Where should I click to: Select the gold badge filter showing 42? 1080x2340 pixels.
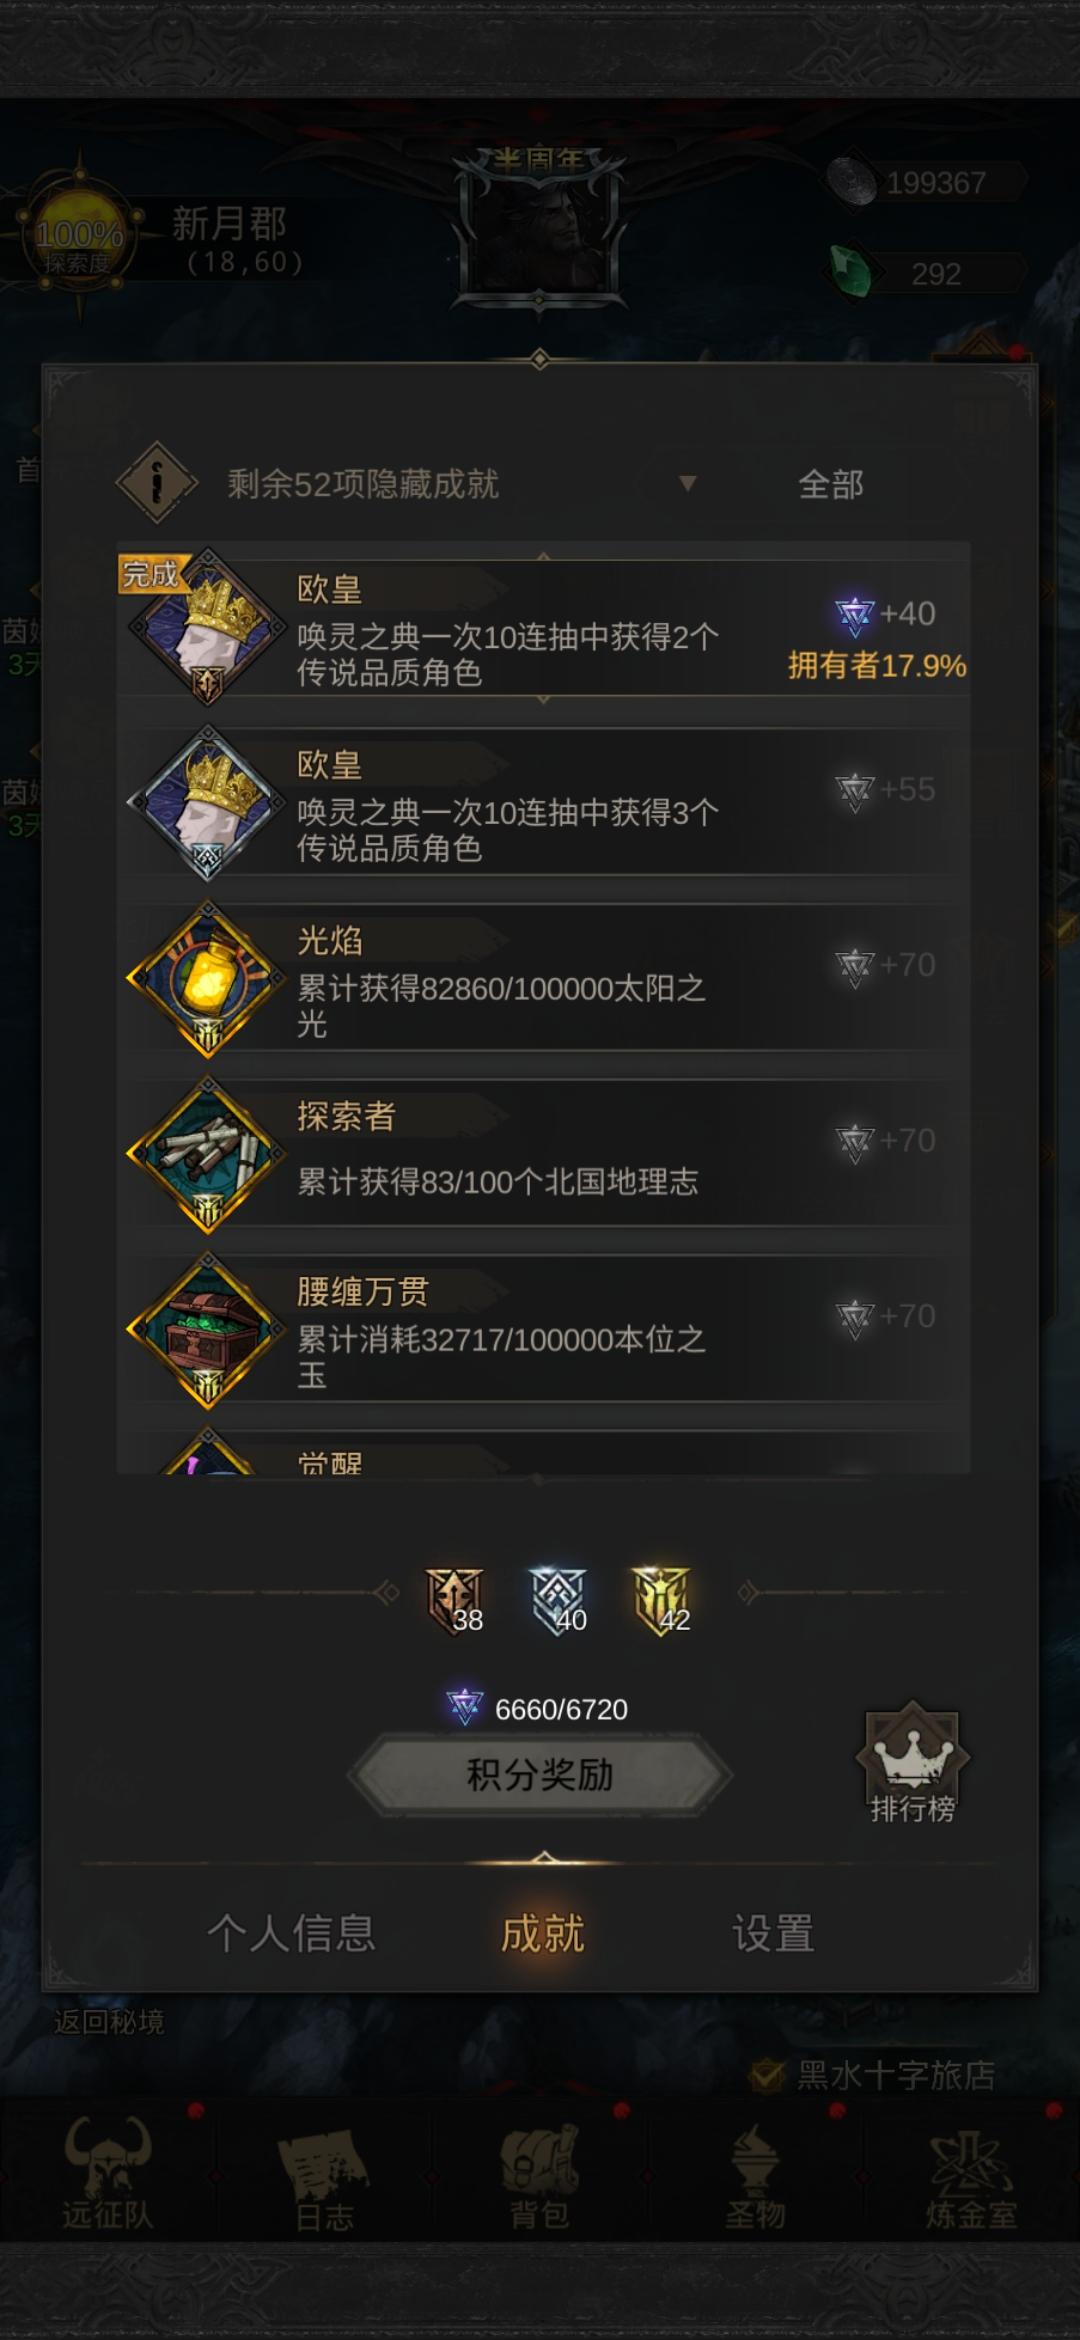662,1601
